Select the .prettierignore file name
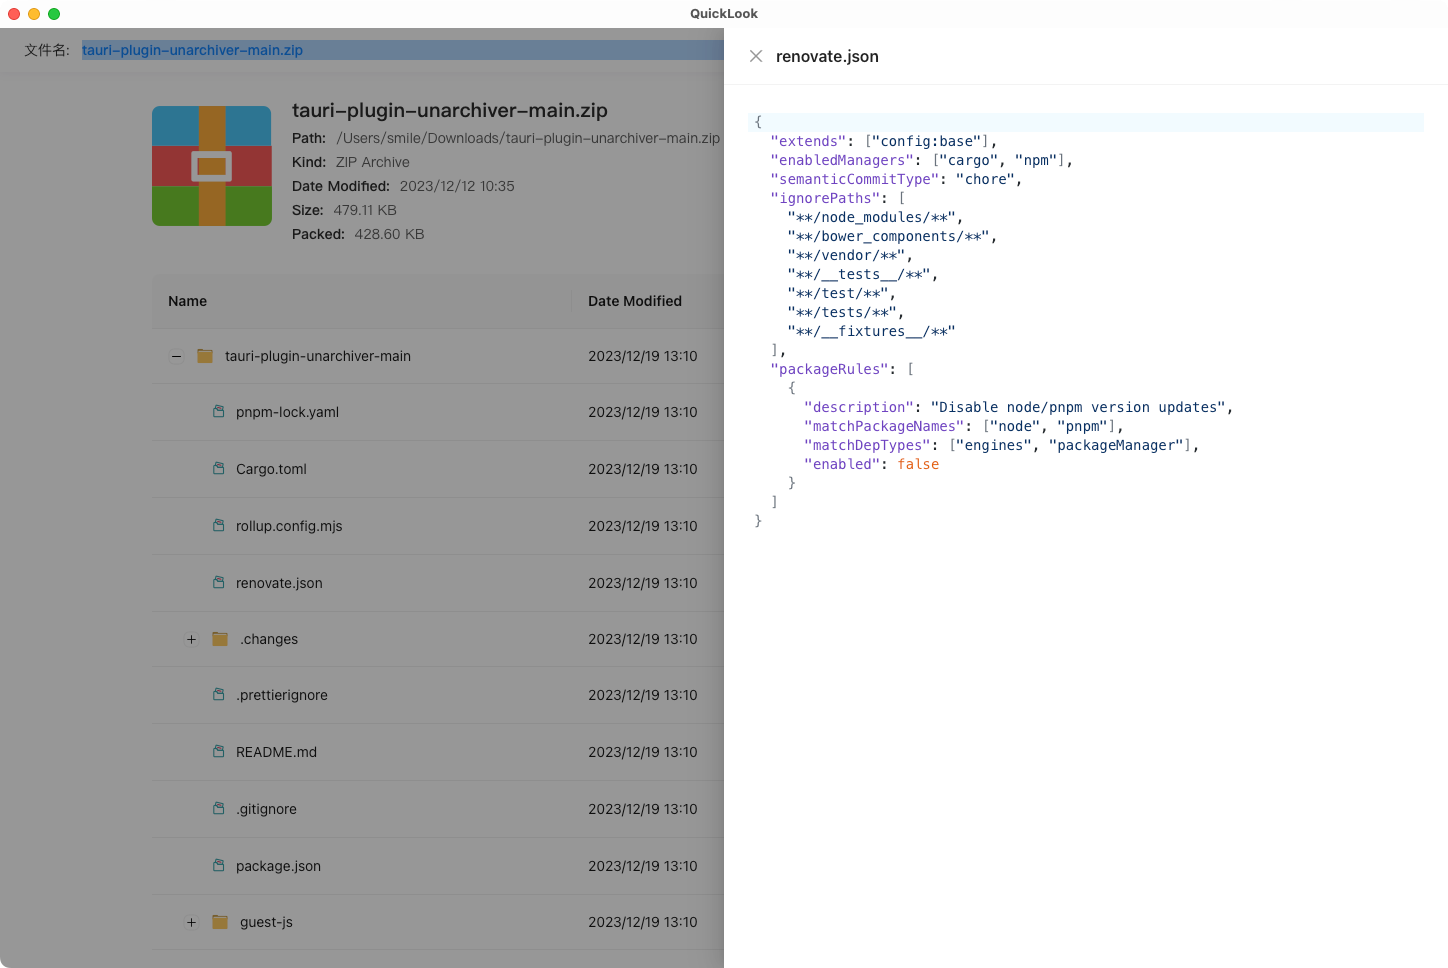The height and width of the screenshot is (968, 1448). (282, 695)
